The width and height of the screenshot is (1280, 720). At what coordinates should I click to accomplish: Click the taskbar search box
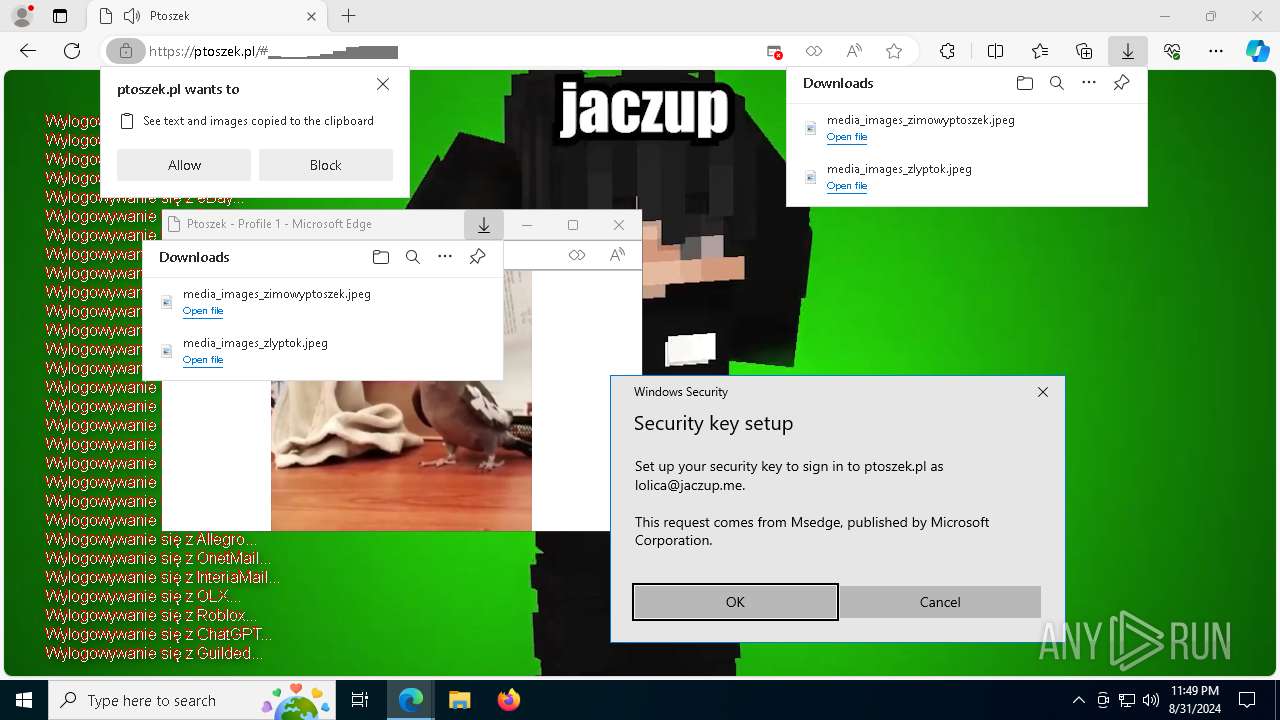pos(193,700)
